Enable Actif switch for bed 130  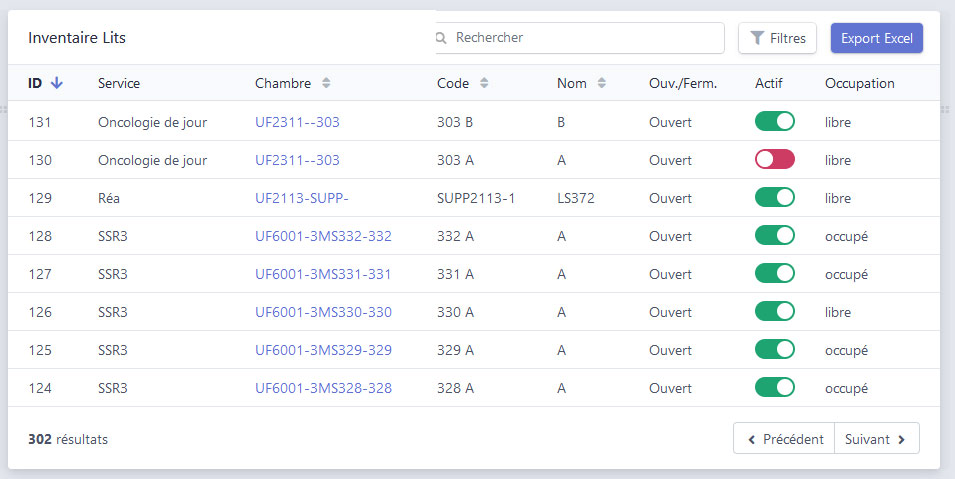point(775,160)
